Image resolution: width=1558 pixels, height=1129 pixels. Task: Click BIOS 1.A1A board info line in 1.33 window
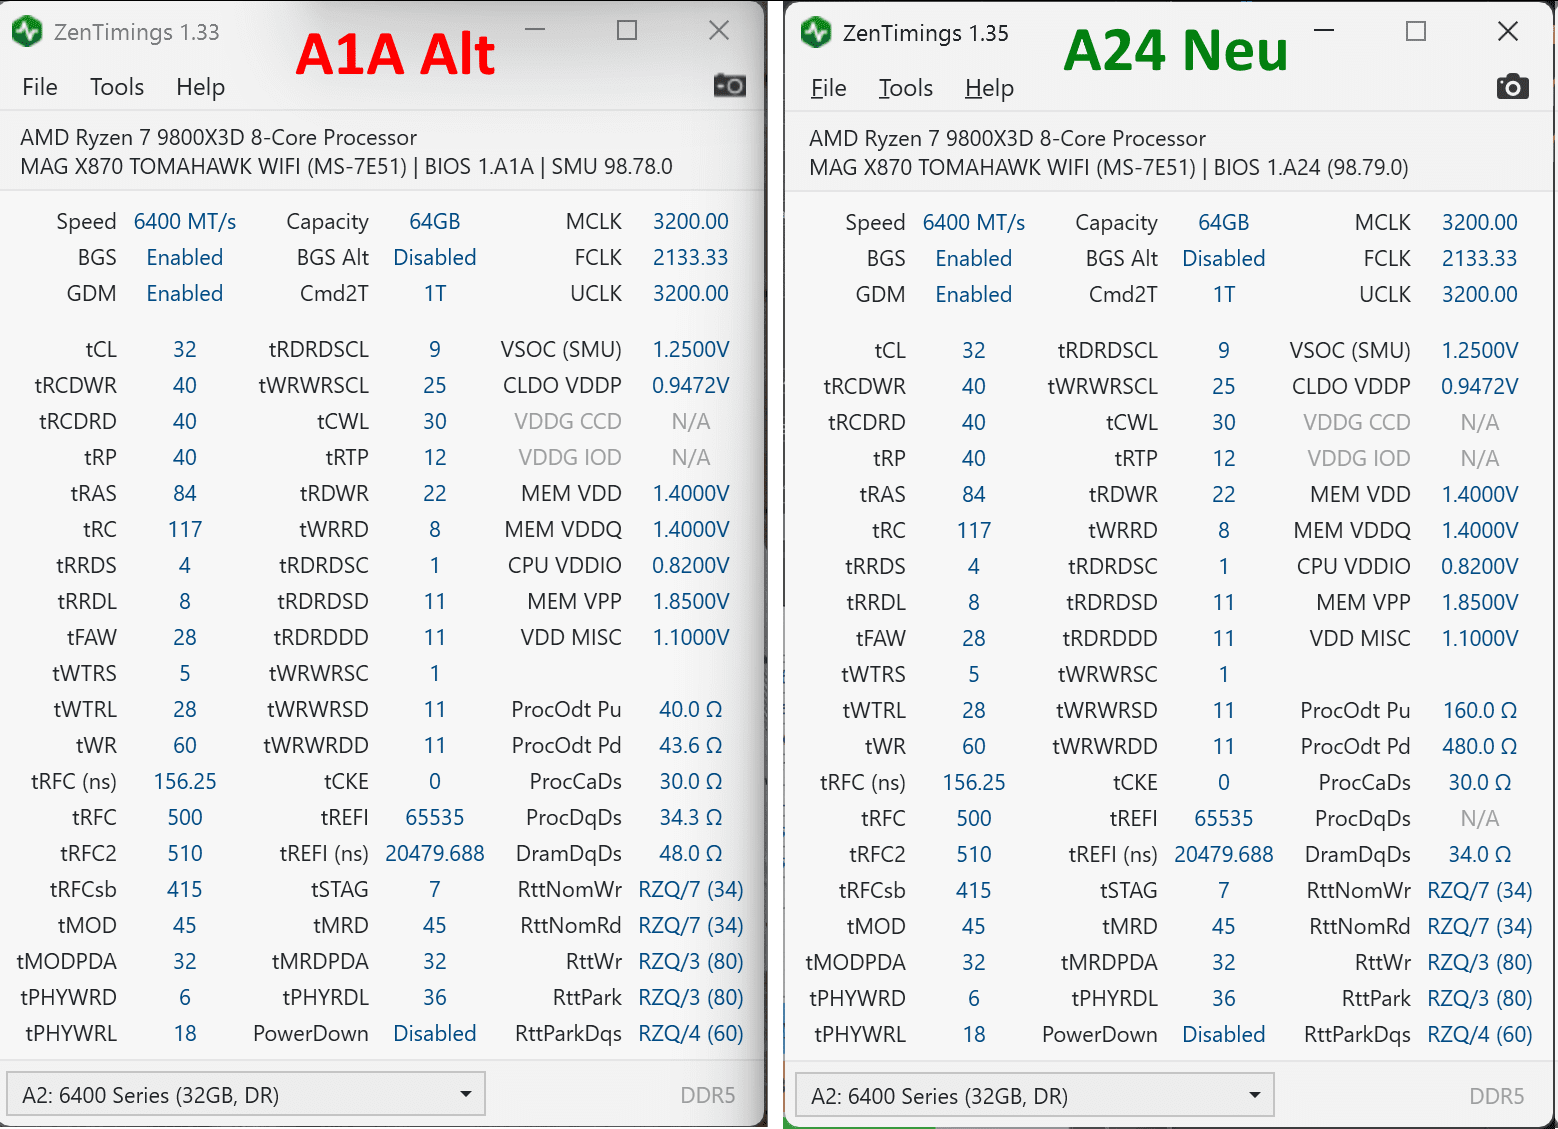click(346, 166)
